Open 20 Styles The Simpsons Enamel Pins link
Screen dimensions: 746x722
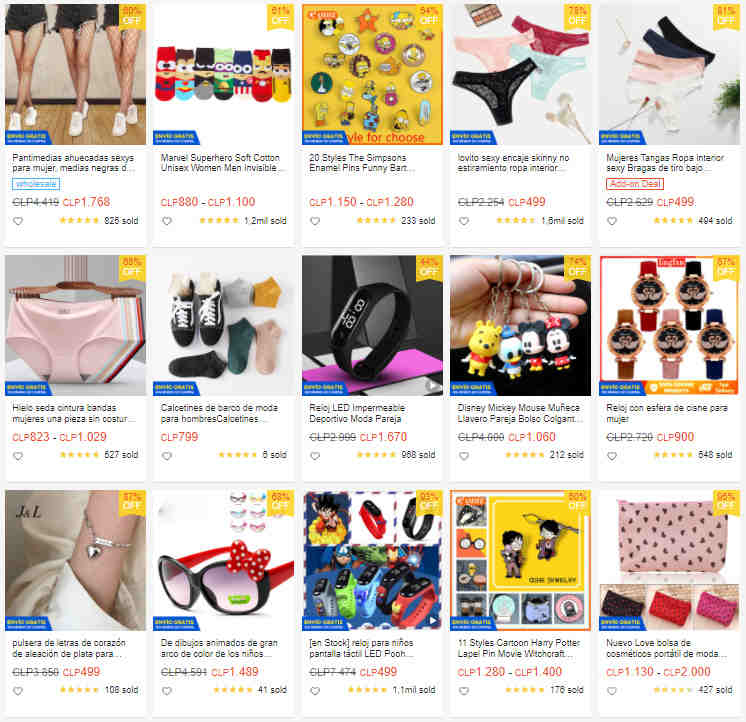(362, 163)
